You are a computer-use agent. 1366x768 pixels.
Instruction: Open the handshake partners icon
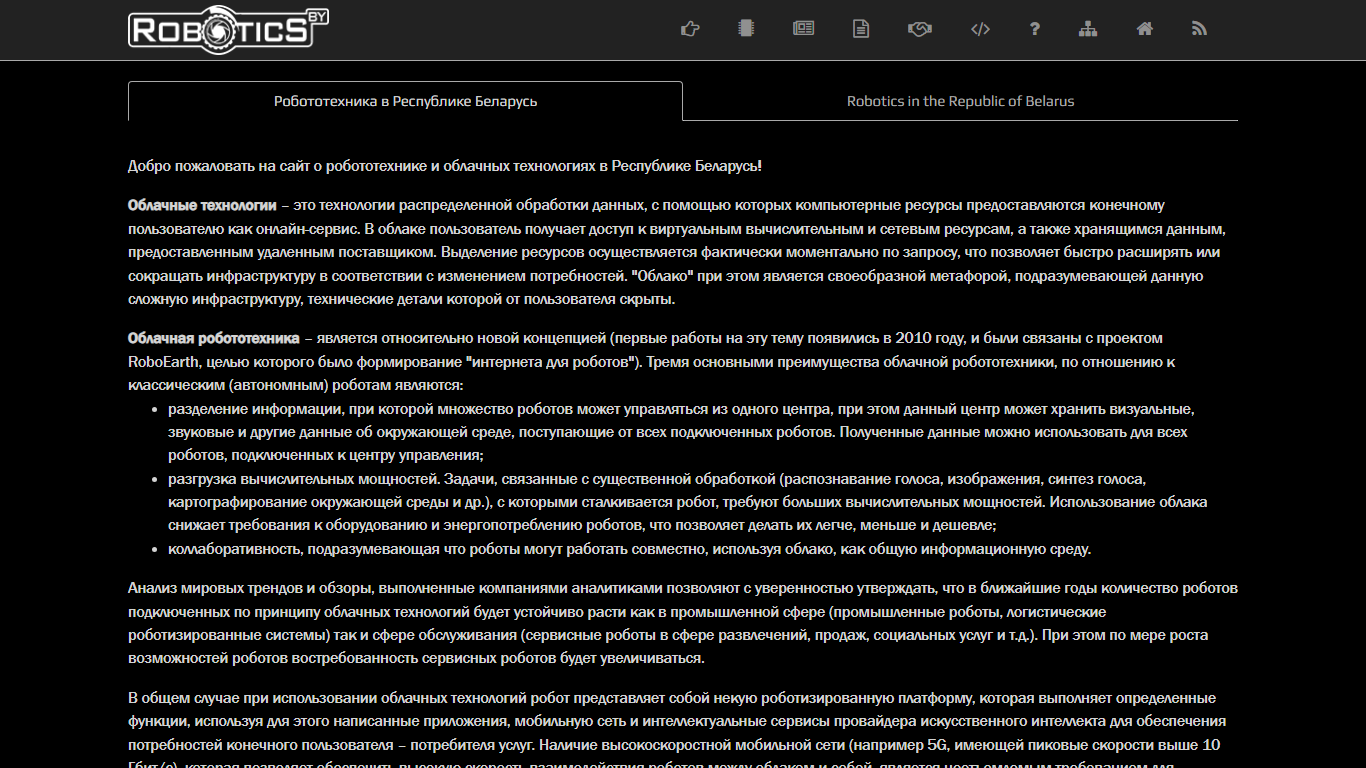coord(920,29)
